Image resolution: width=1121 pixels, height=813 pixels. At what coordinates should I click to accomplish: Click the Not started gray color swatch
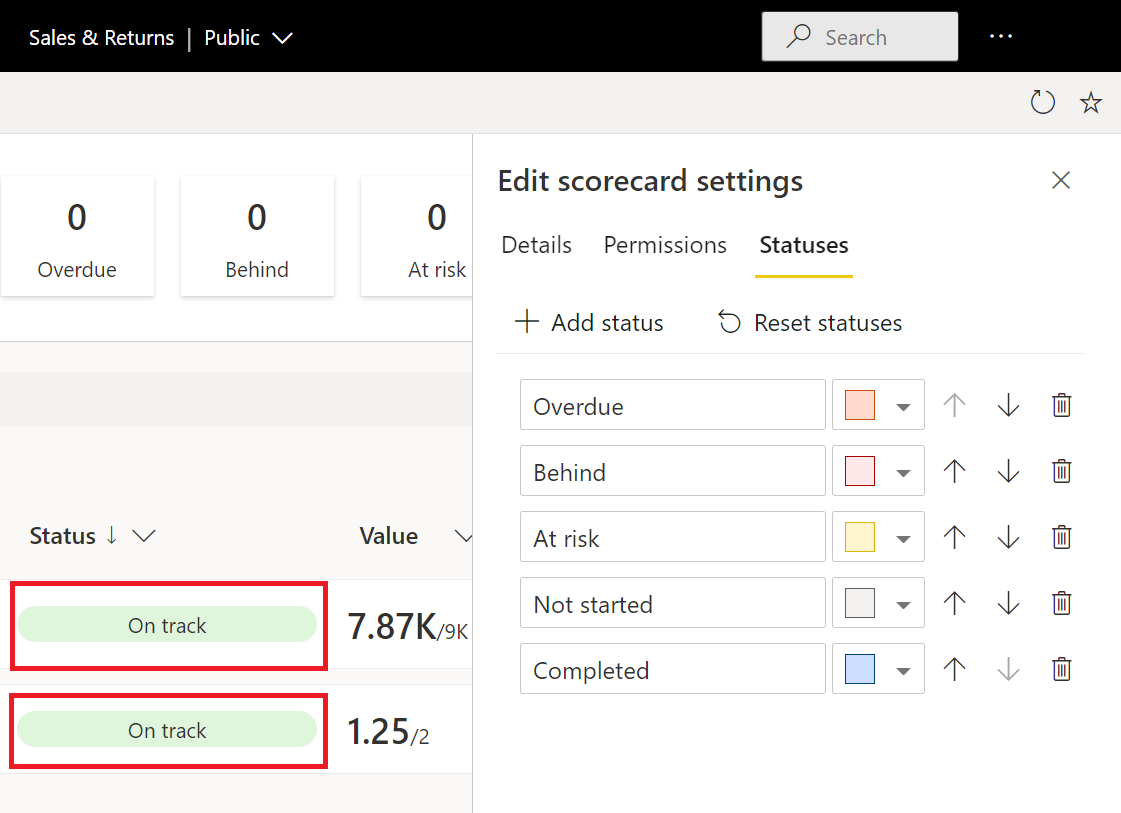pyautogui.click(x=859, y=603)
